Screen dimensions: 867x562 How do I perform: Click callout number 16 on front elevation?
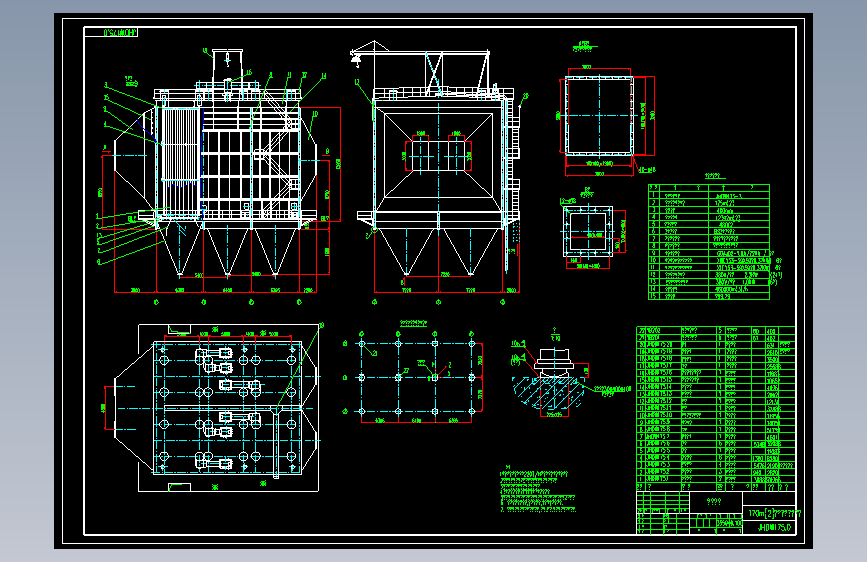pyautogui.click(x=249, y=72)
